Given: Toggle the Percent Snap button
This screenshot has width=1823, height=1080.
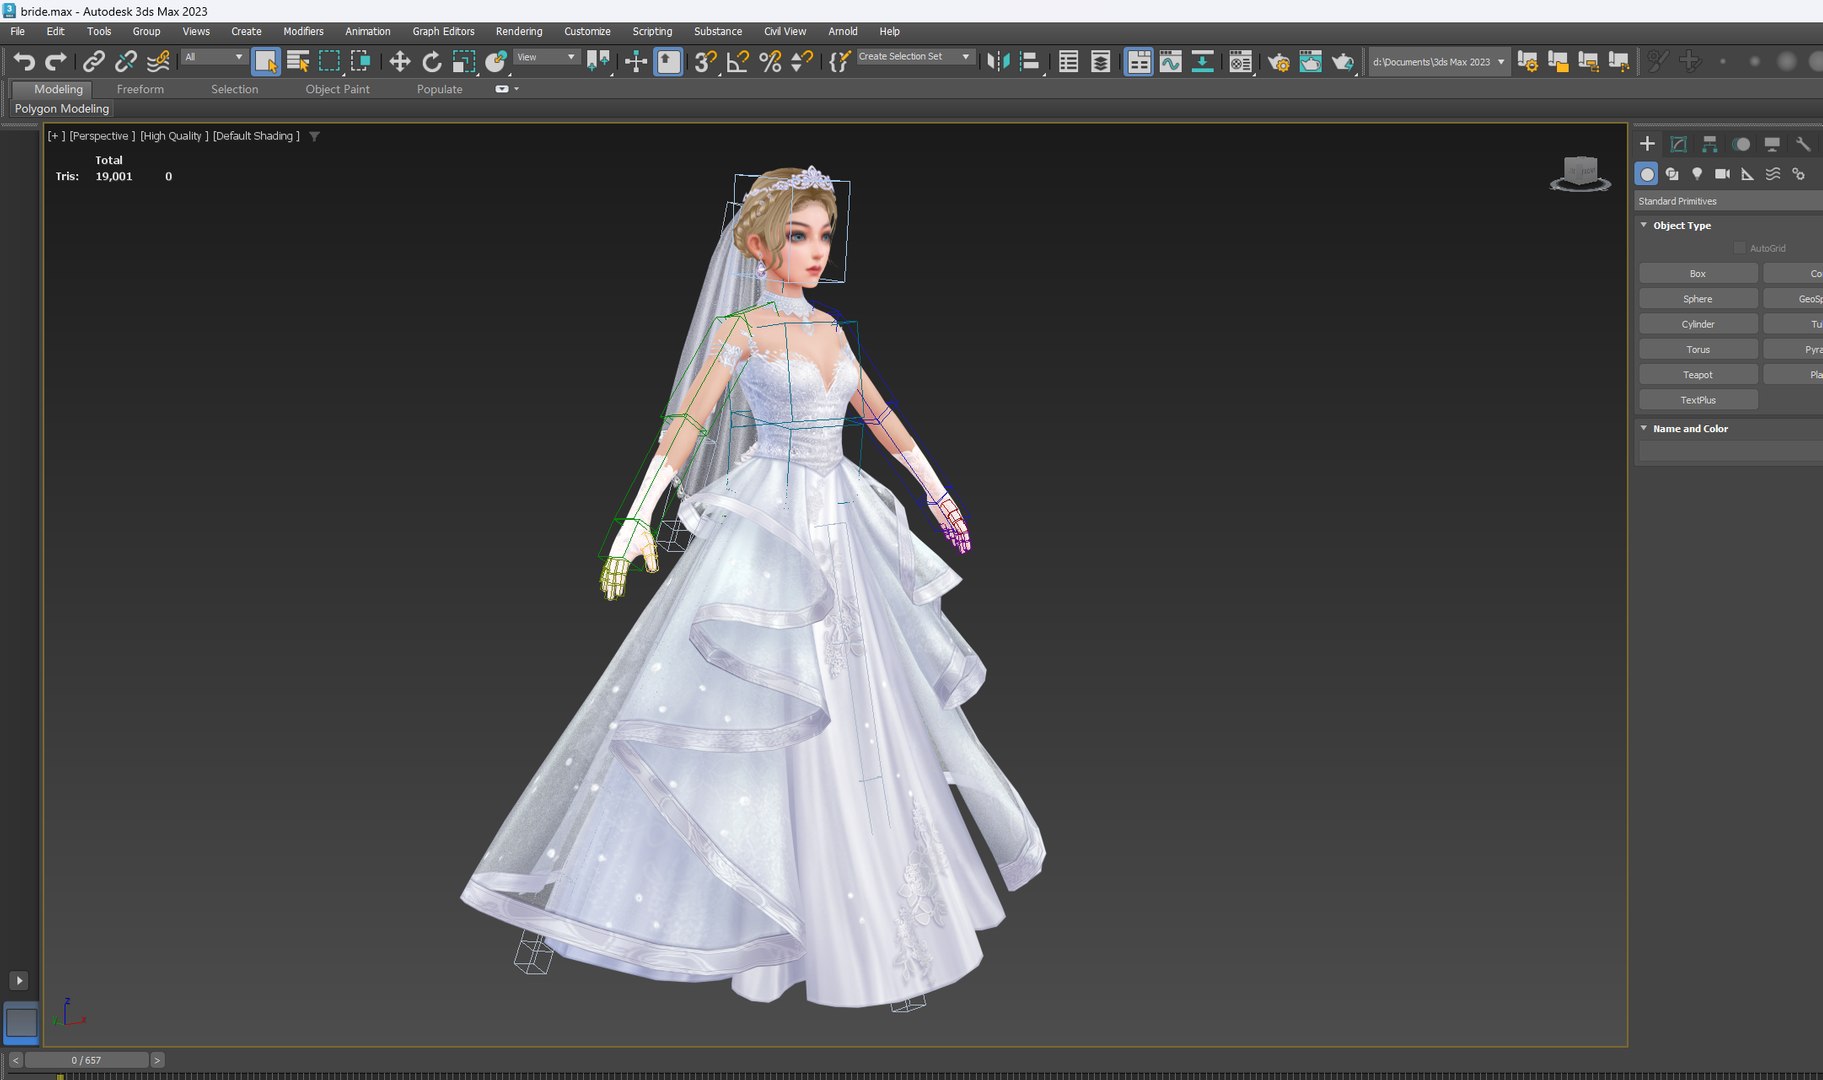Looking at the screenshot, I should [770, 62].
